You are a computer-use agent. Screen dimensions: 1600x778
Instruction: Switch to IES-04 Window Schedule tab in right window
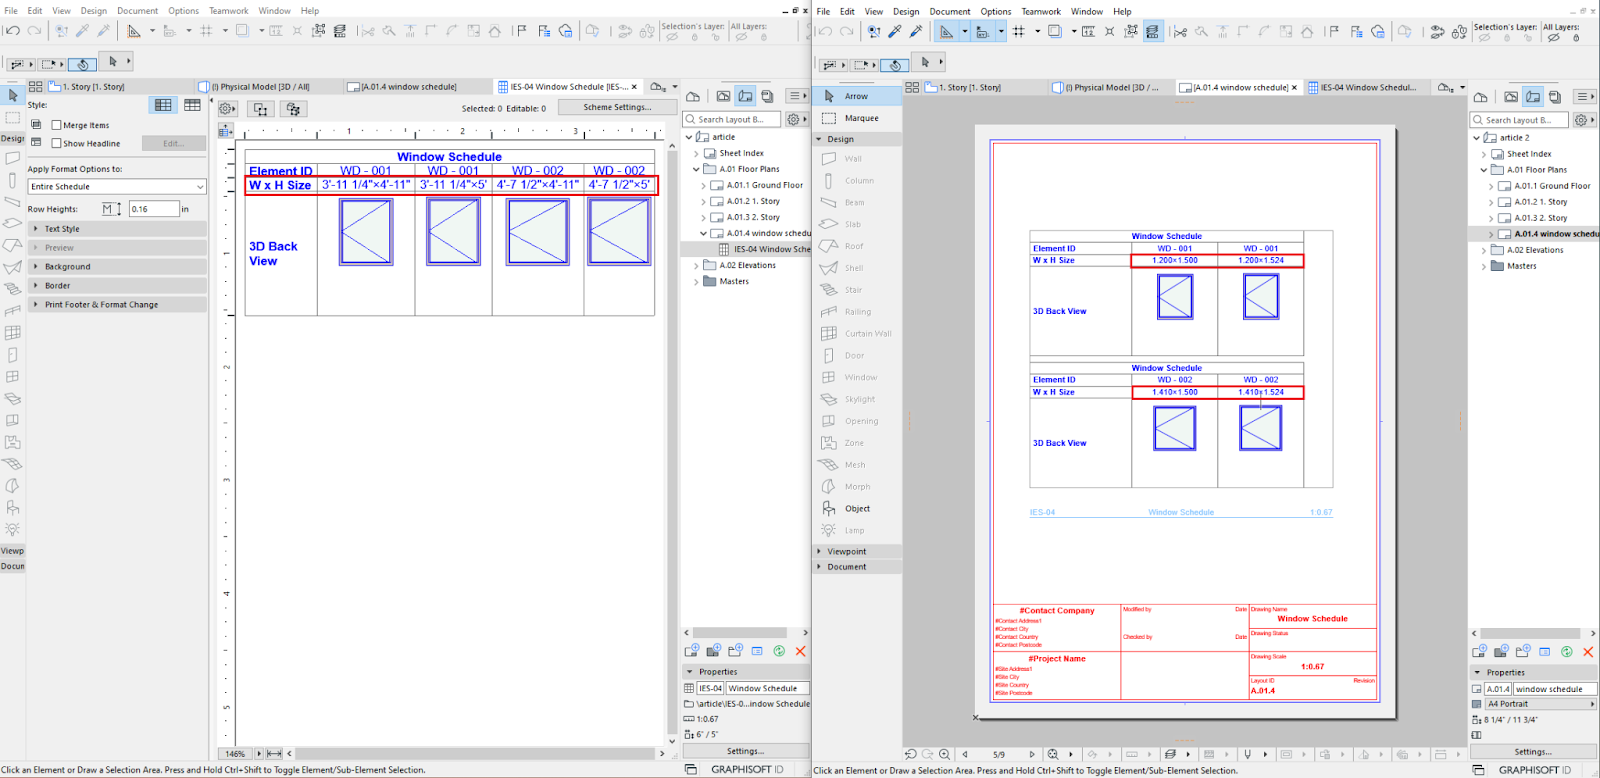[x=1366, y=87]
